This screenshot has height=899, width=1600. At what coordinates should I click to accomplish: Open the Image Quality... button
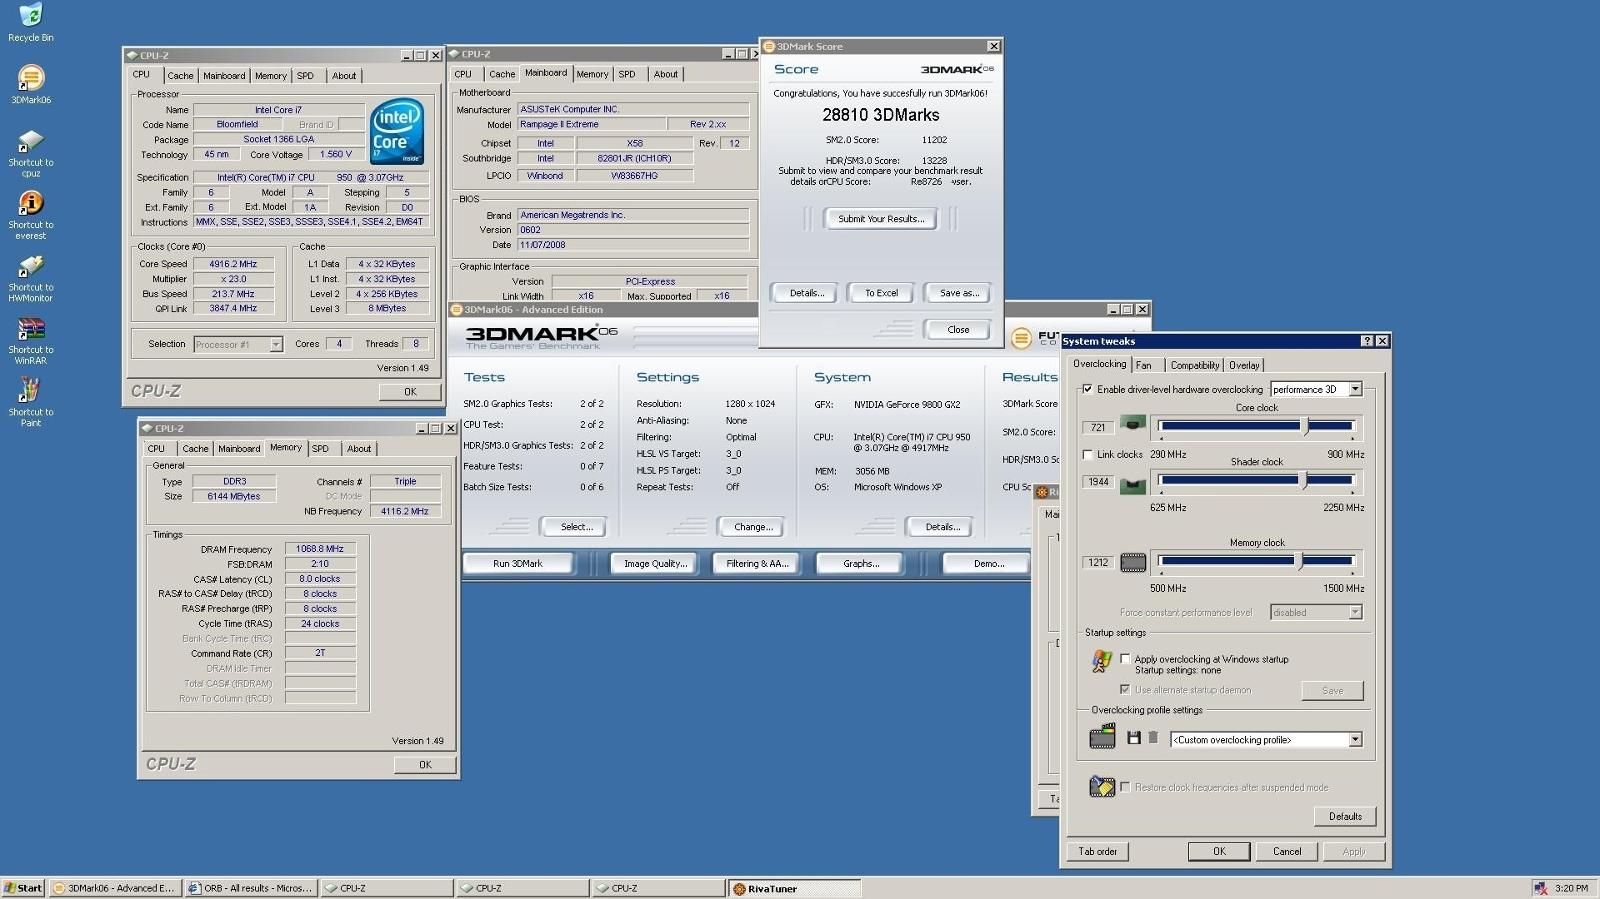(x=655, y=564)
